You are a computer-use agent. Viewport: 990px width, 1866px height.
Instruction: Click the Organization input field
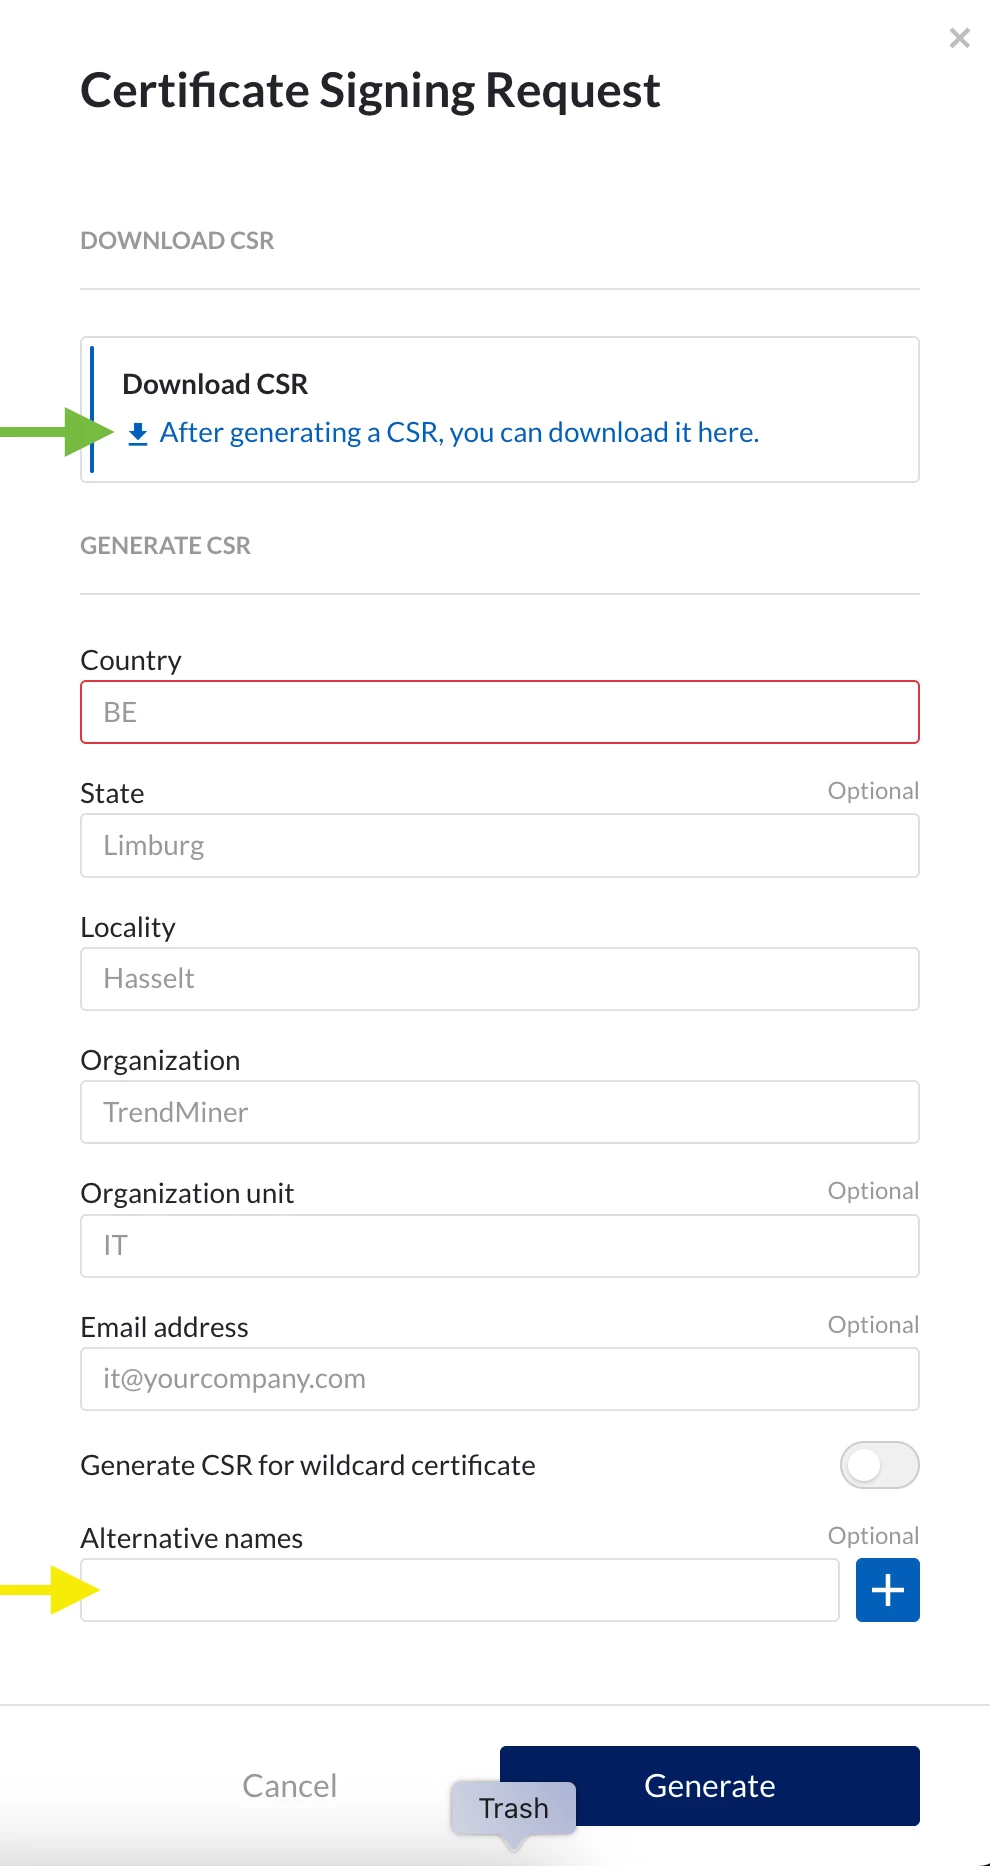click(x=499, y=1112)
